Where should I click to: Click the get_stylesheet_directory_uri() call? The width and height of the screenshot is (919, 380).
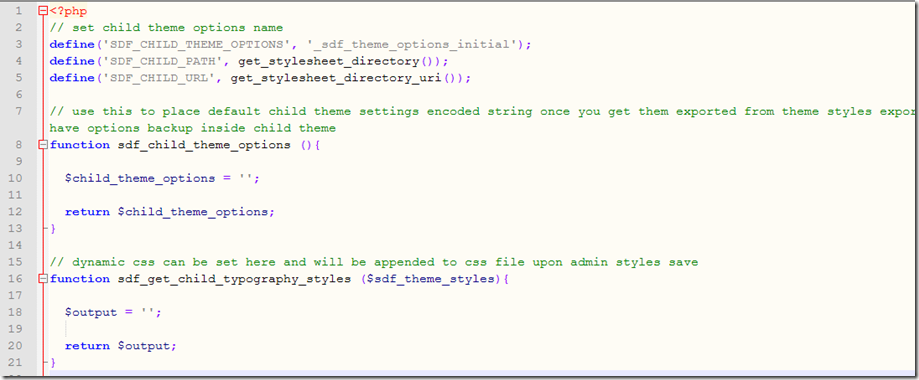(344, 78)
